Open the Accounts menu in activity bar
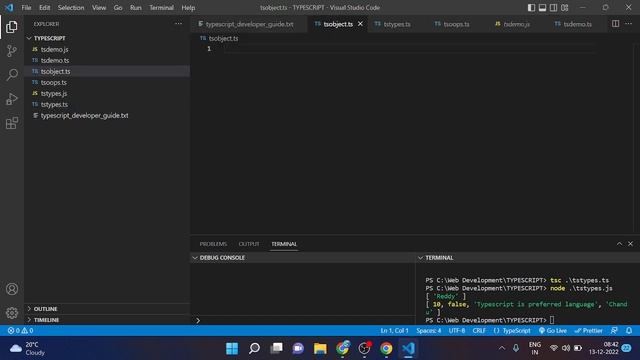 point(12,289)
